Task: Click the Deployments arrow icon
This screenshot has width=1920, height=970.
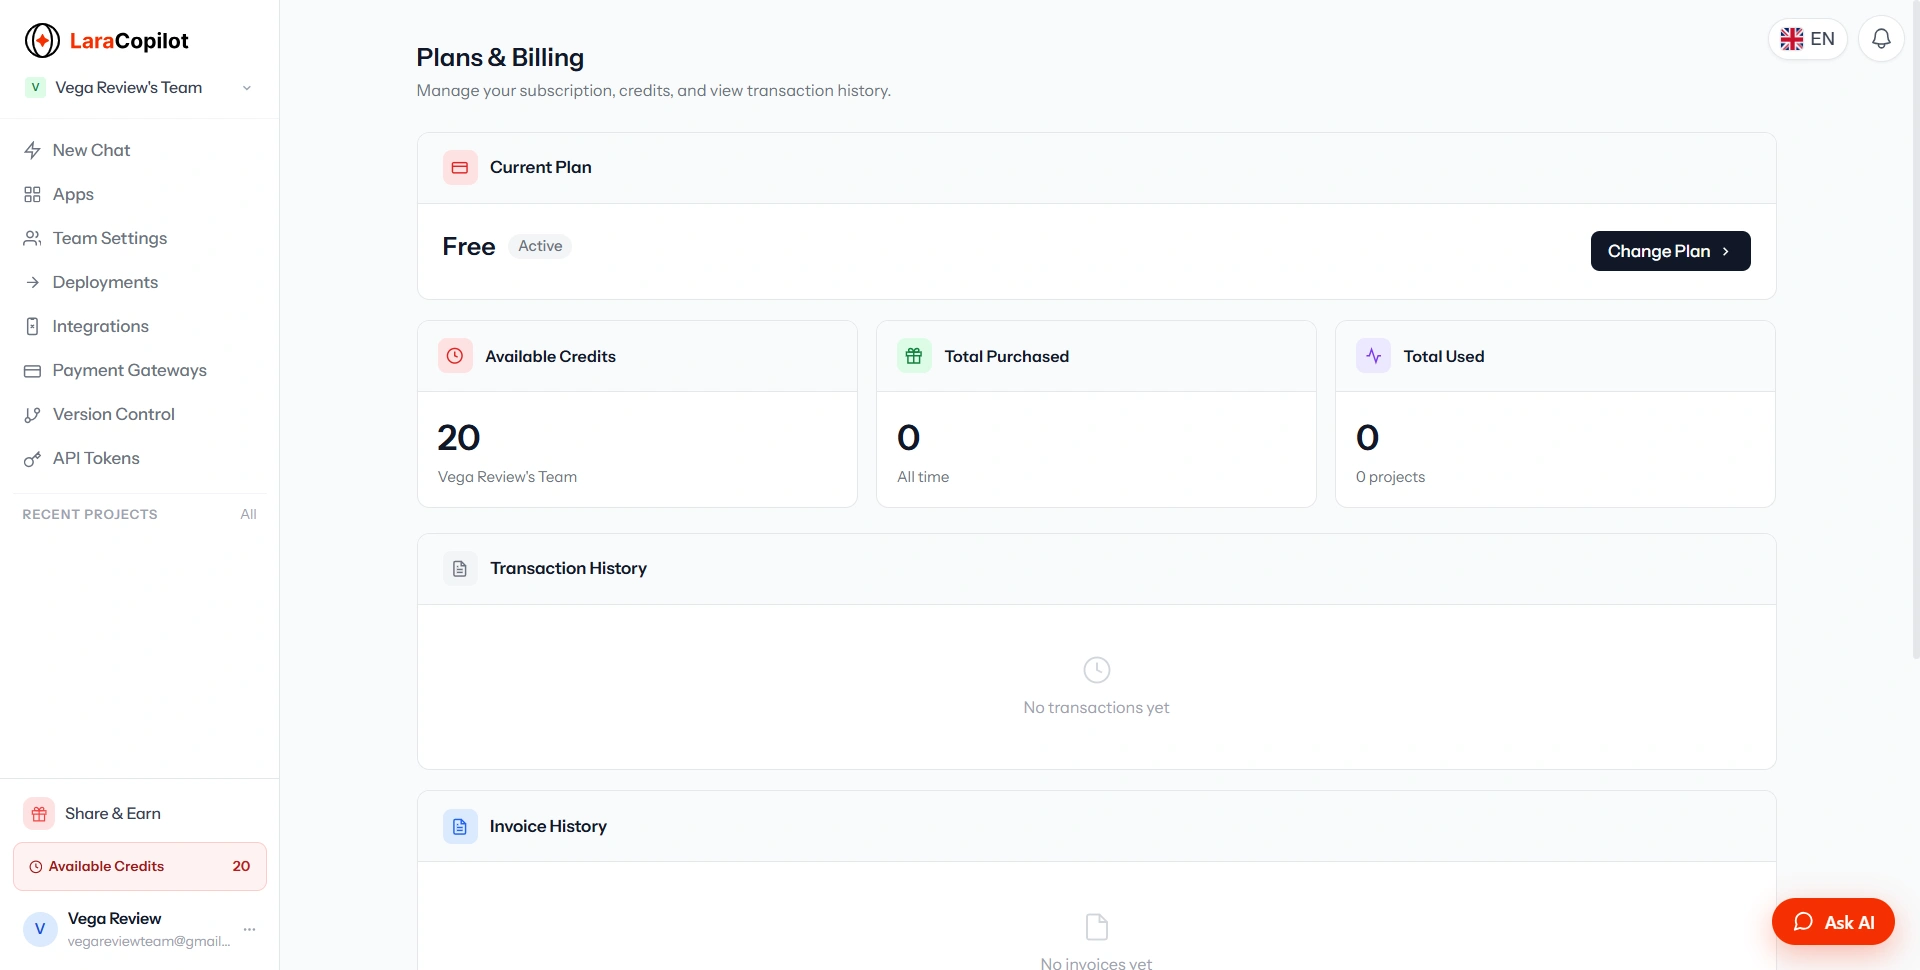Action: coord(32,282)
